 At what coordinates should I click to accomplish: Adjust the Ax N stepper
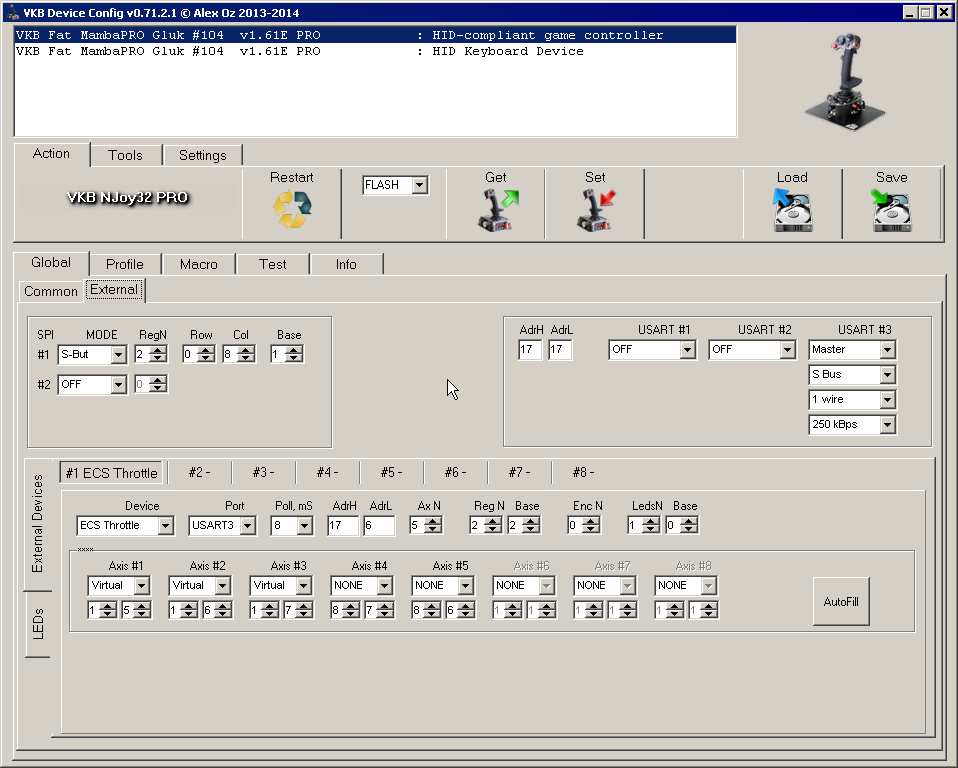coord(433,525)
